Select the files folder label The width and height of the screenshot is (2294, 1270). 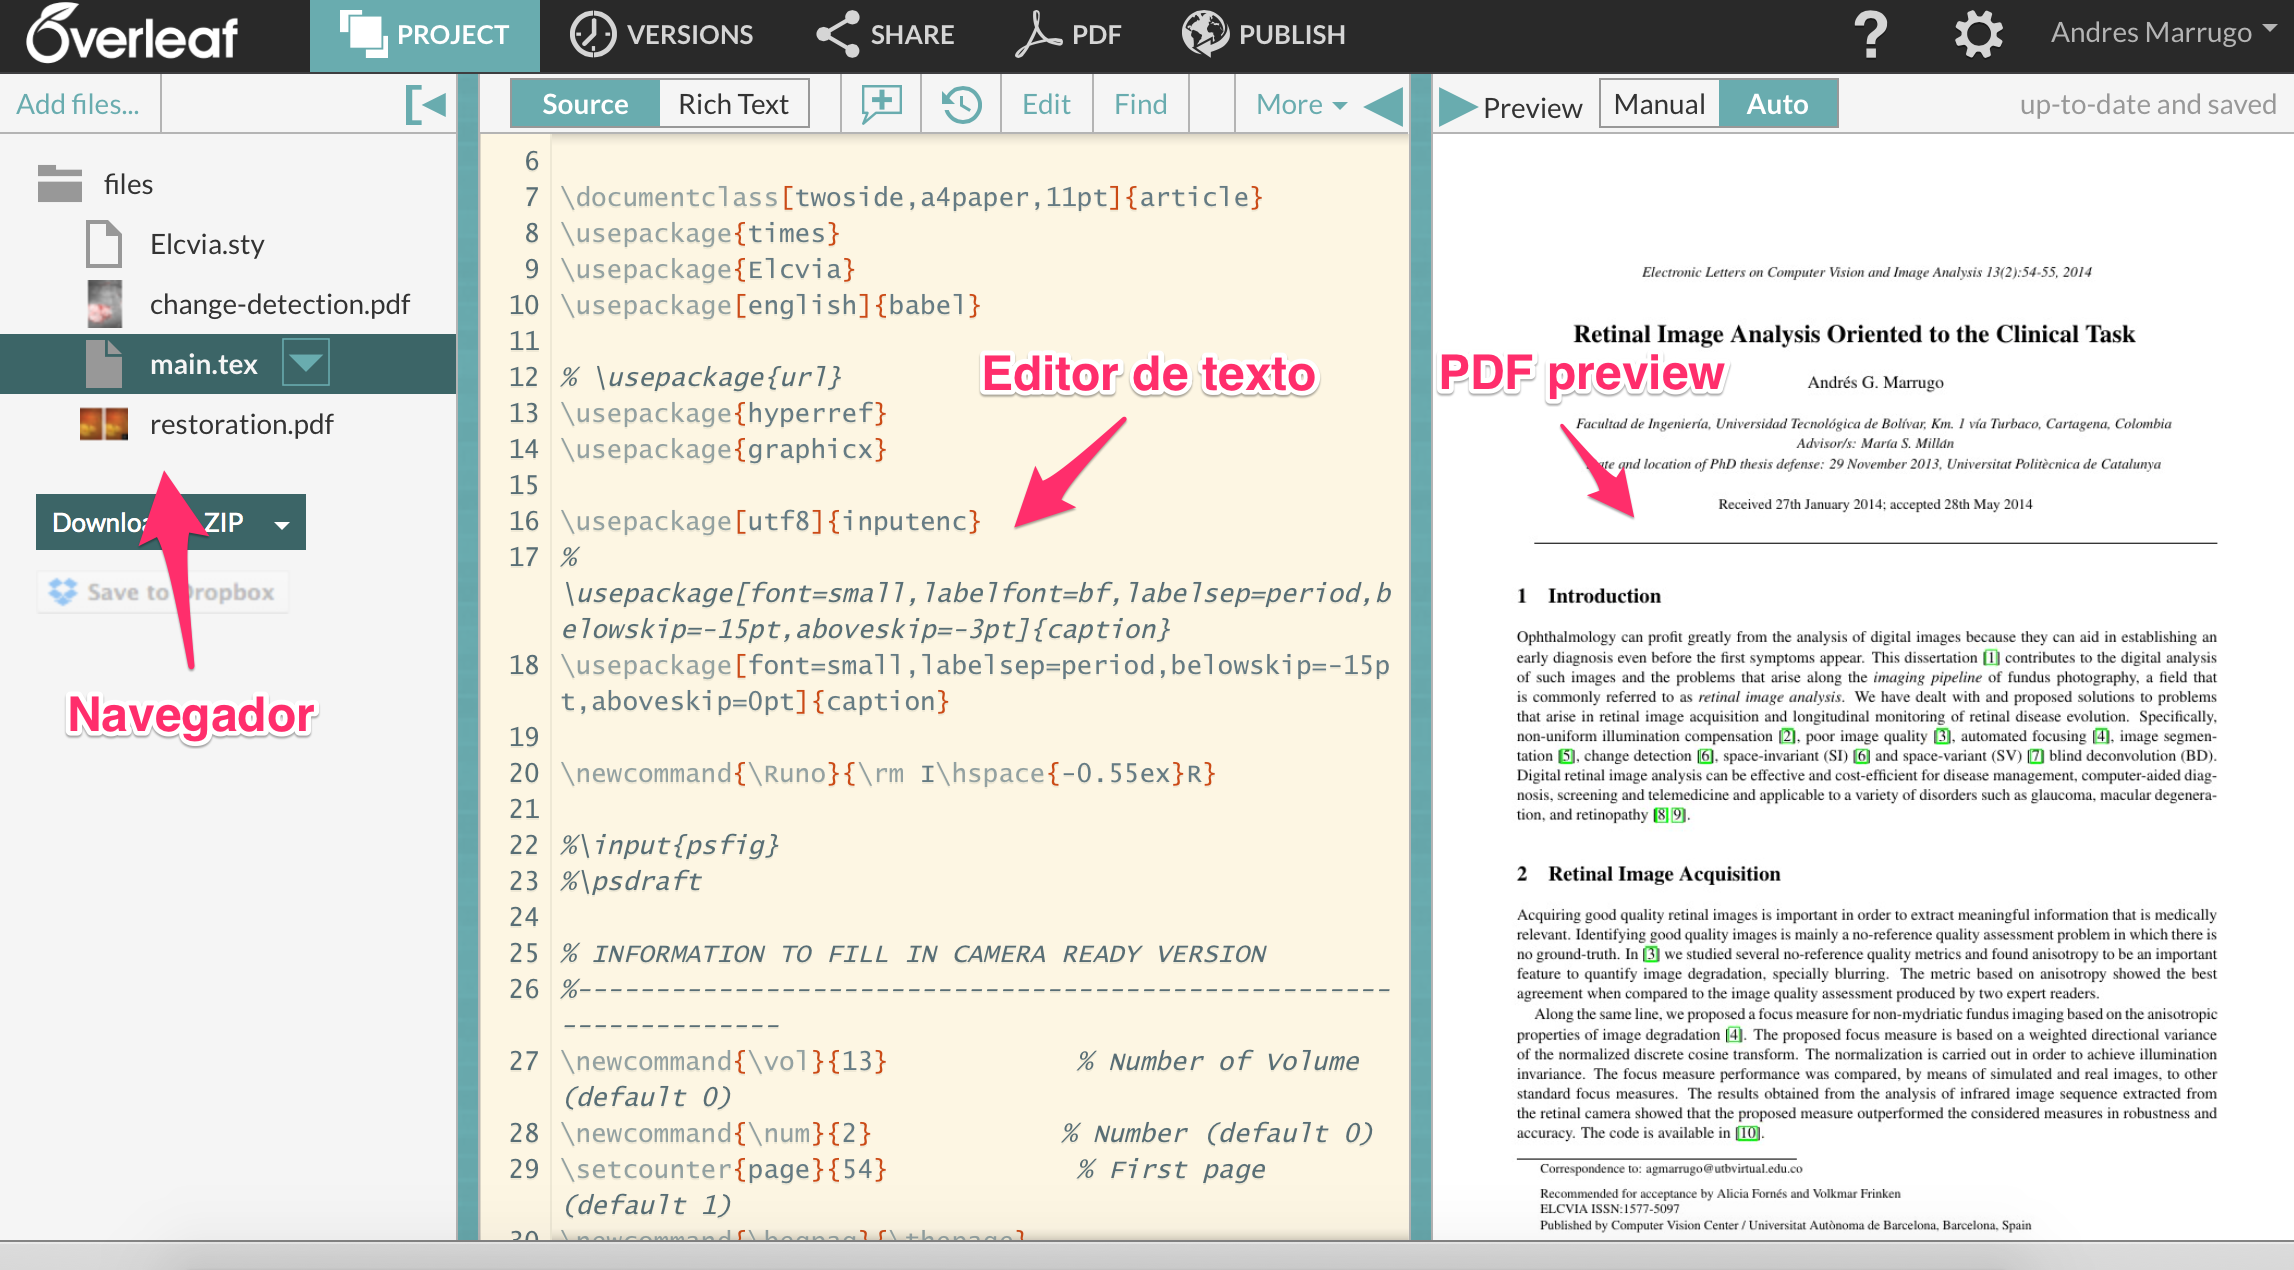[128, 184]
